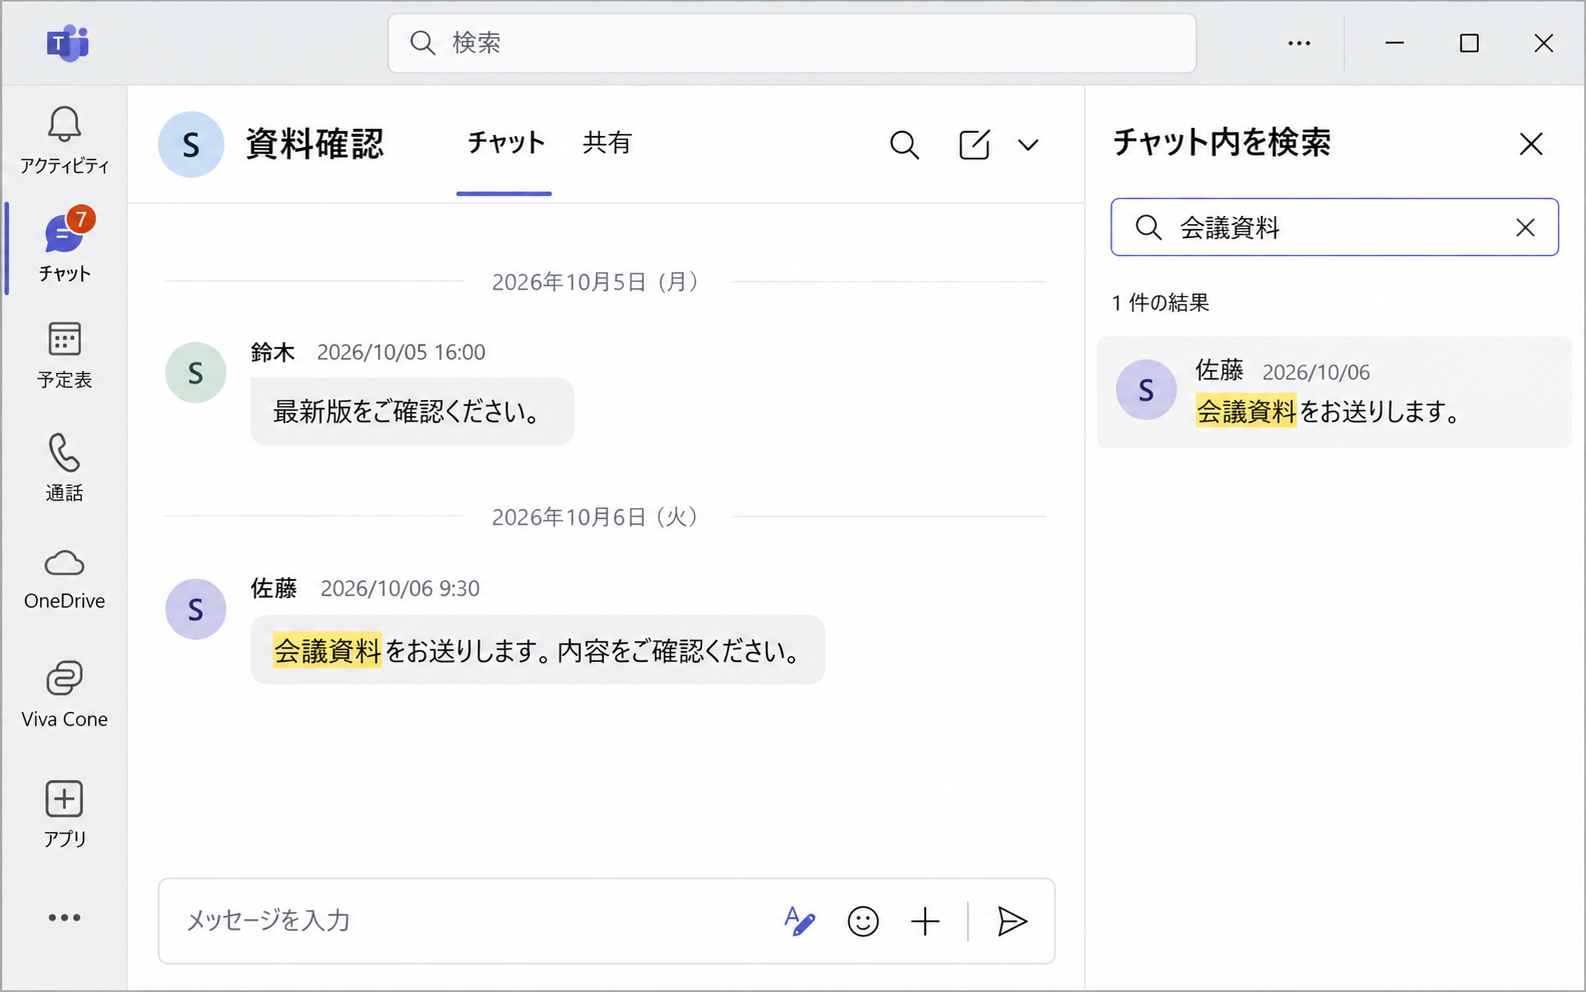Maximize the Teams window
The height and width of the screenshot is (992, 1586).
[x=1469, y=43]
